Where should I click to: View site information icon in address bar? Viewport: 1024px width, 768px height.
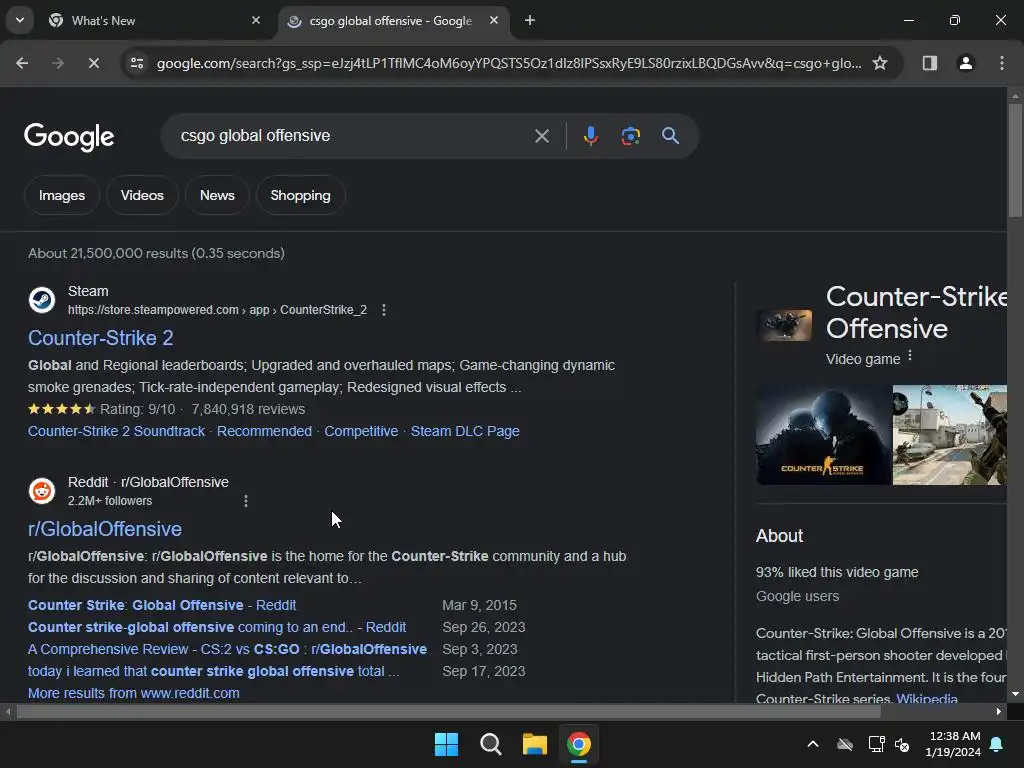pos(137,63)
